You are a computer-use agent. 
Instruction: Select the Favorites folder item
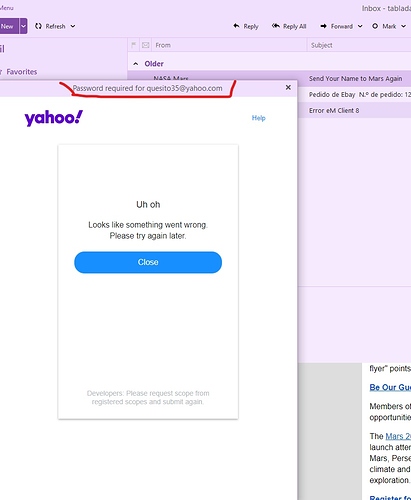pyautogui.click(x=22, y=72)
